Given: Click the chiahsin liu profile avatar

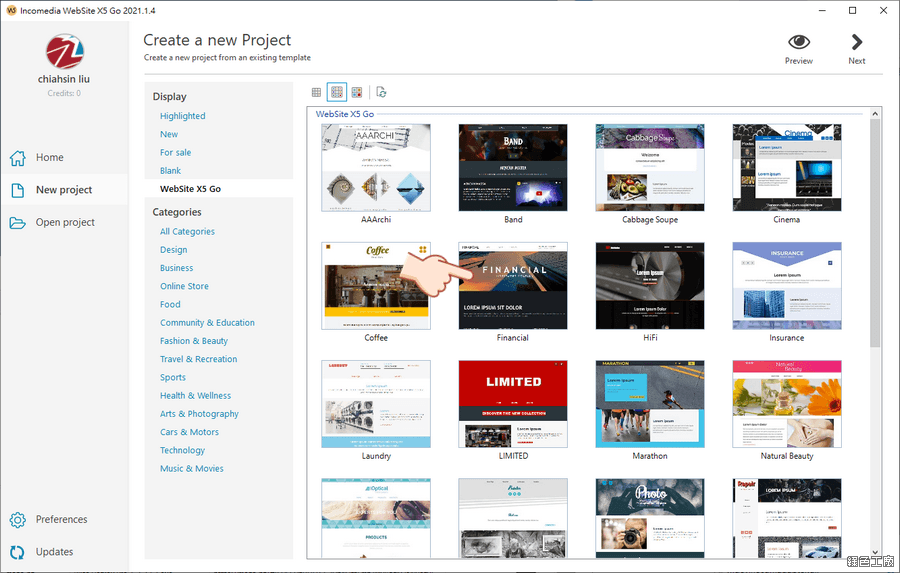Looking at the screenshot, I should pyautogui.click(x=64, y=52).
